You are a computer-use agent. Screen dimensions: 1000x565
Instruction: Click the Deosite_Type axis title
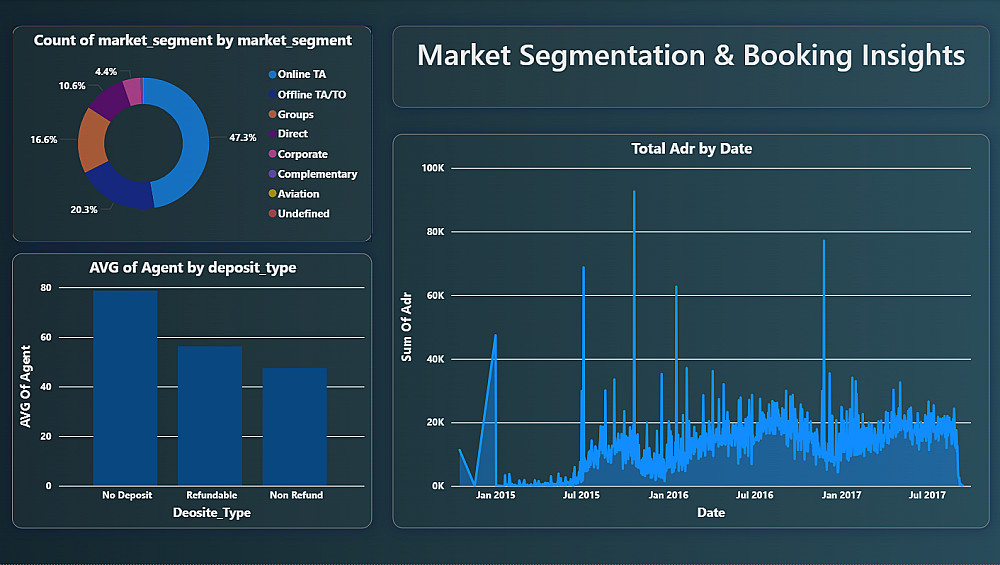pos(212,513)
